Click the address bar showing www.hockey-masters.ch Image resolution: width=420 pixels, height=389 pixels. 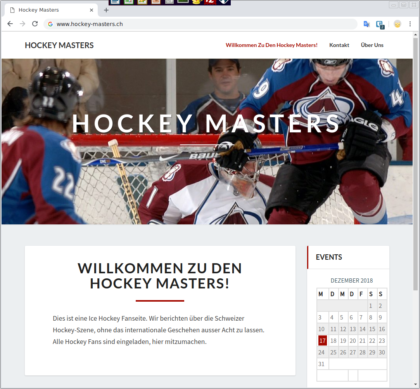click(x=200, y=24)
